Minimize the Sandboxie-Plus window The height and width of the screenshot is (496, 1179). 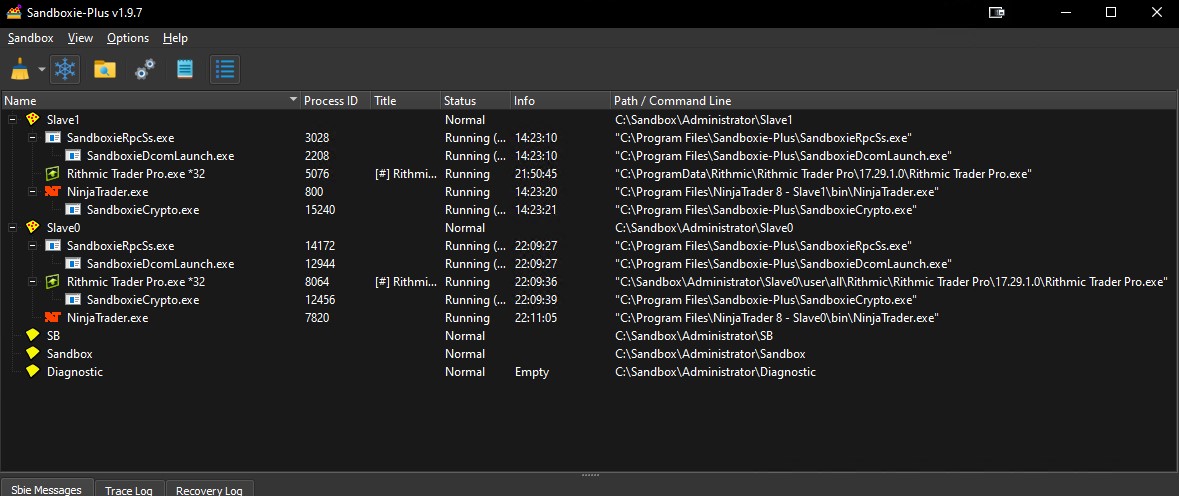pyautogui.click(x=1066, y=12)
